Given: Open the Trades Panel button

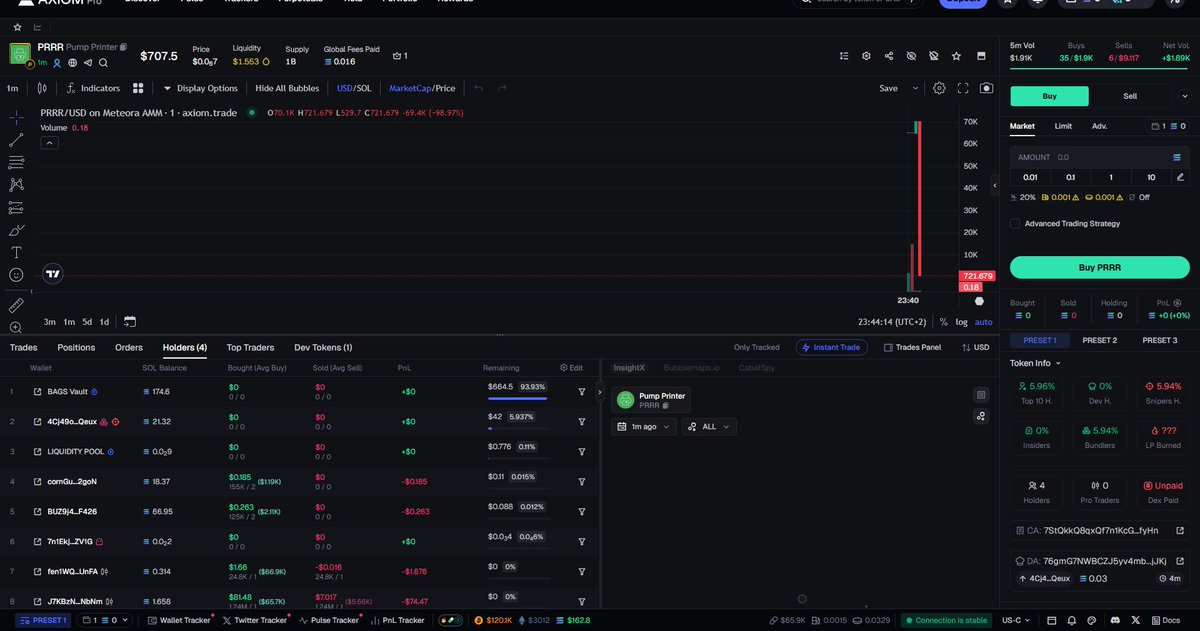Looking at the screenshot, I should pyautogui.click(x=913, y=347).
